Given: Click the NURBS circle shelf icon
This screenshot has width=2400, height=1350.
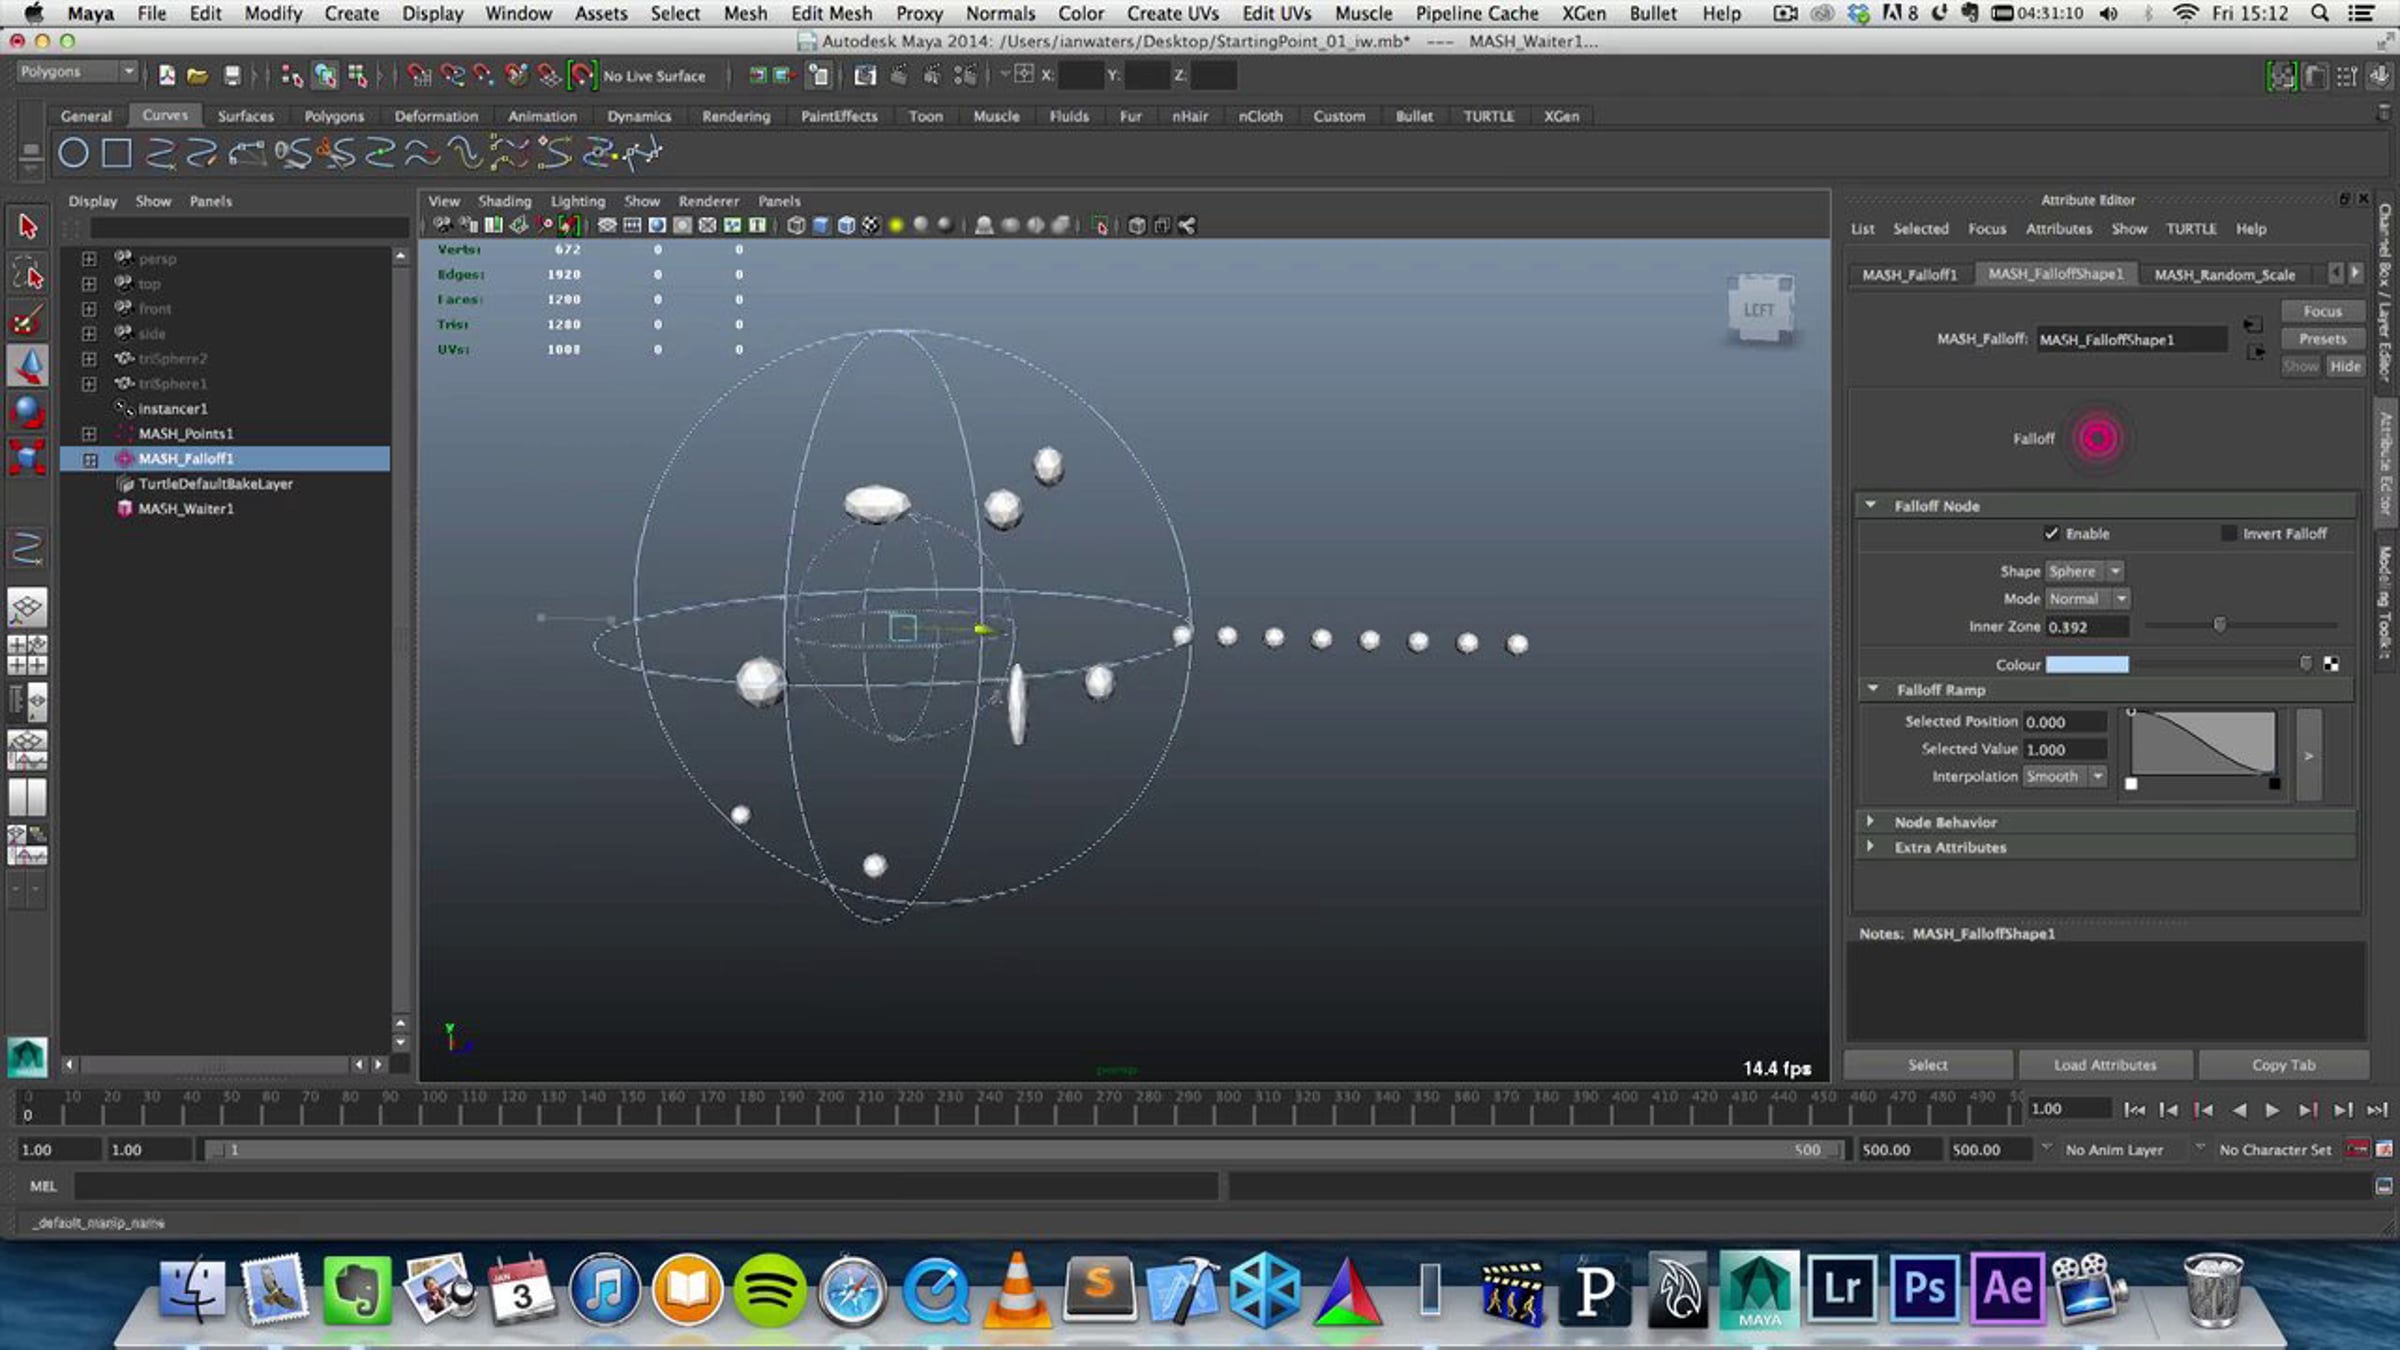Looking at the screenshot, I should pyautogui.click(x=73, y=153).
